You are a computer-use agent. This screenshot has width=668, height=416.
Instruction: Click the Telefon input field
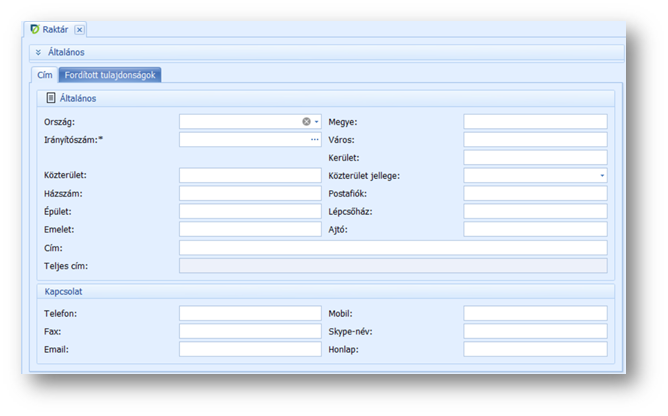(x=250, y=314)
